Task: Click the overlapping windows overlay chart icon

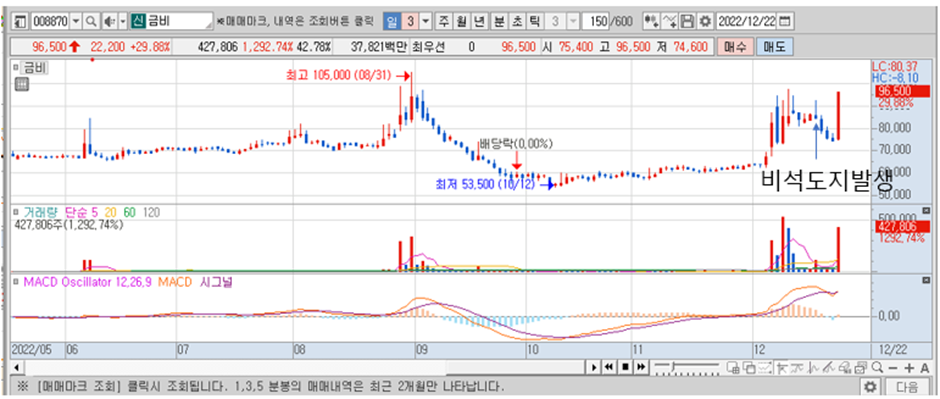Action: pos(749,367)
